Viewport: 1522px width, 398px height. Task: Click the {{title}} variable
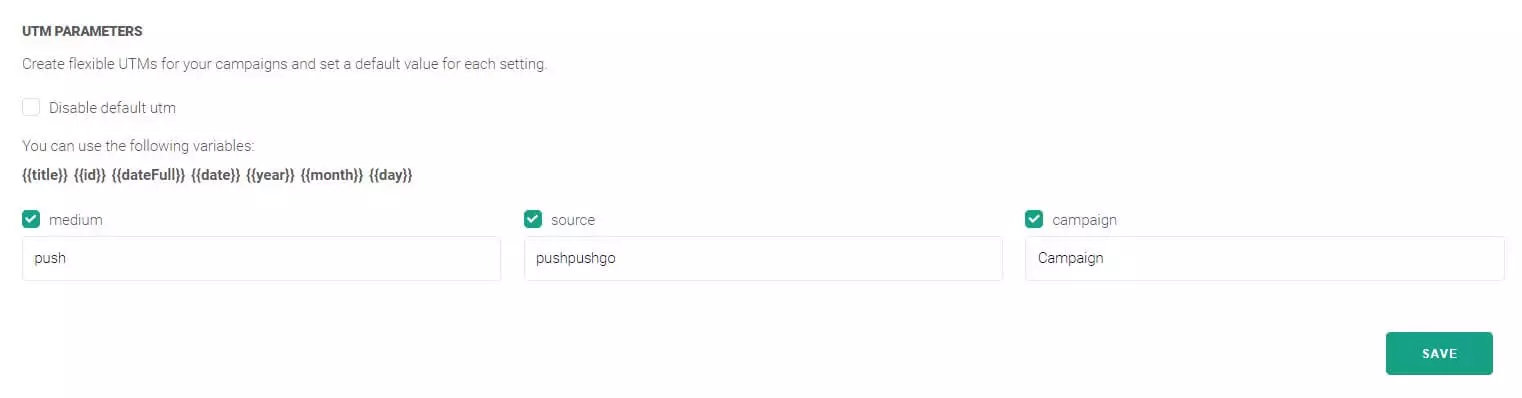click(45, 175)
